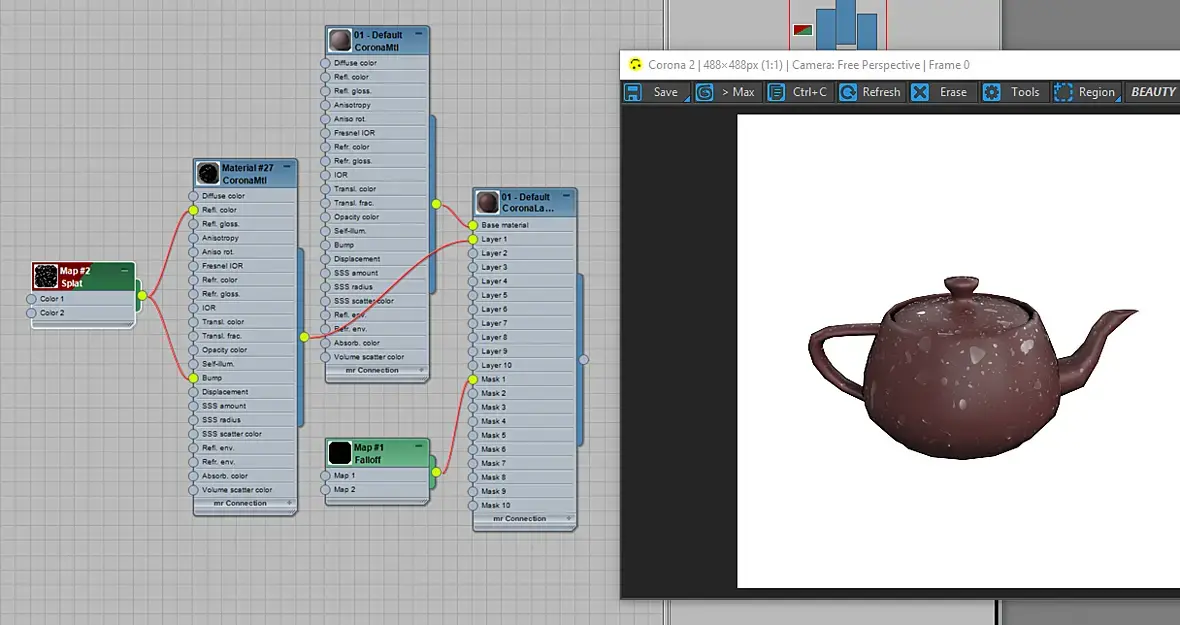Open the BEAUTY render element dropdown
Screen dimensions: 1180x625
[1153, 92]
